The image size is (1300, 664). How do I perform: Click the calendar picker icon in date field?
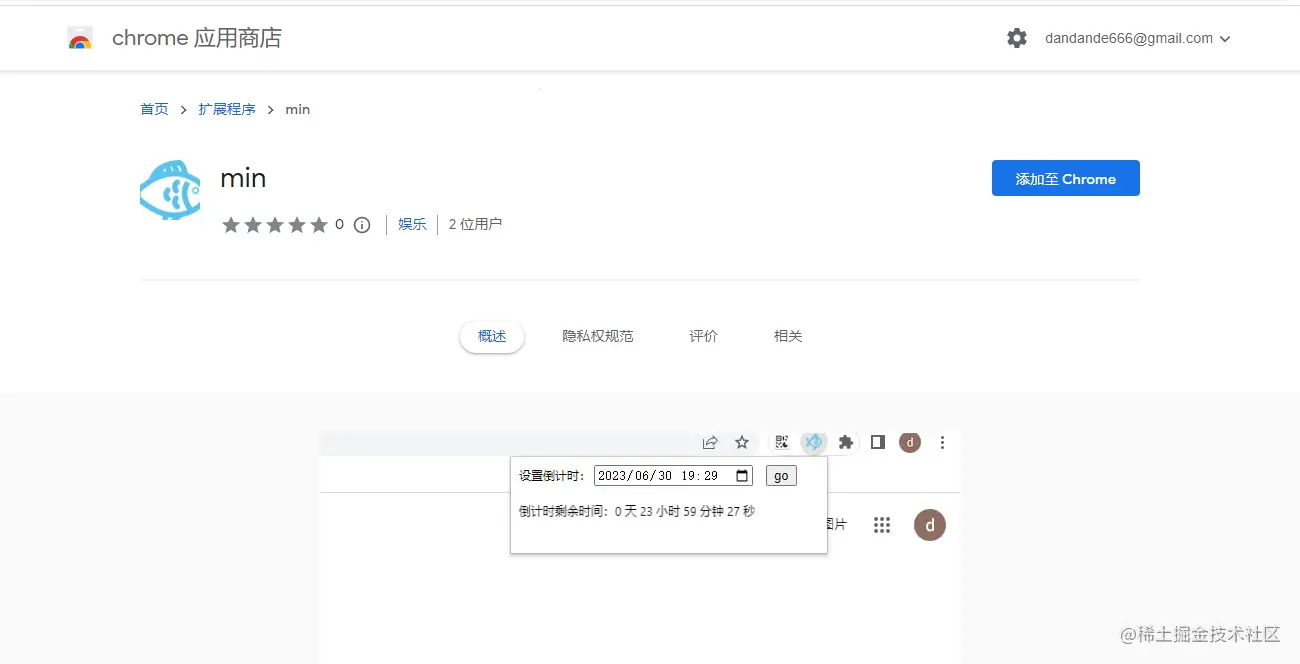point(742,476)
